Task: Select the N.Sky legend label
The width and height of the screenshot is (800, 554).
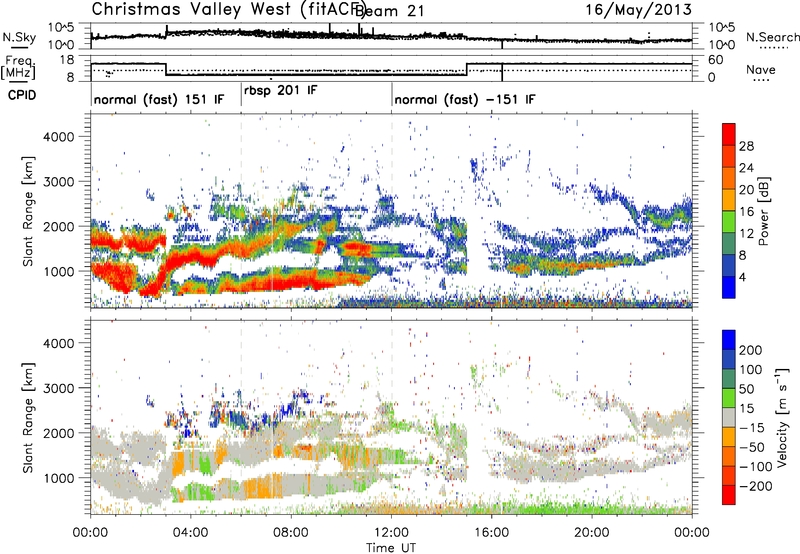Action: click(19, 37)
